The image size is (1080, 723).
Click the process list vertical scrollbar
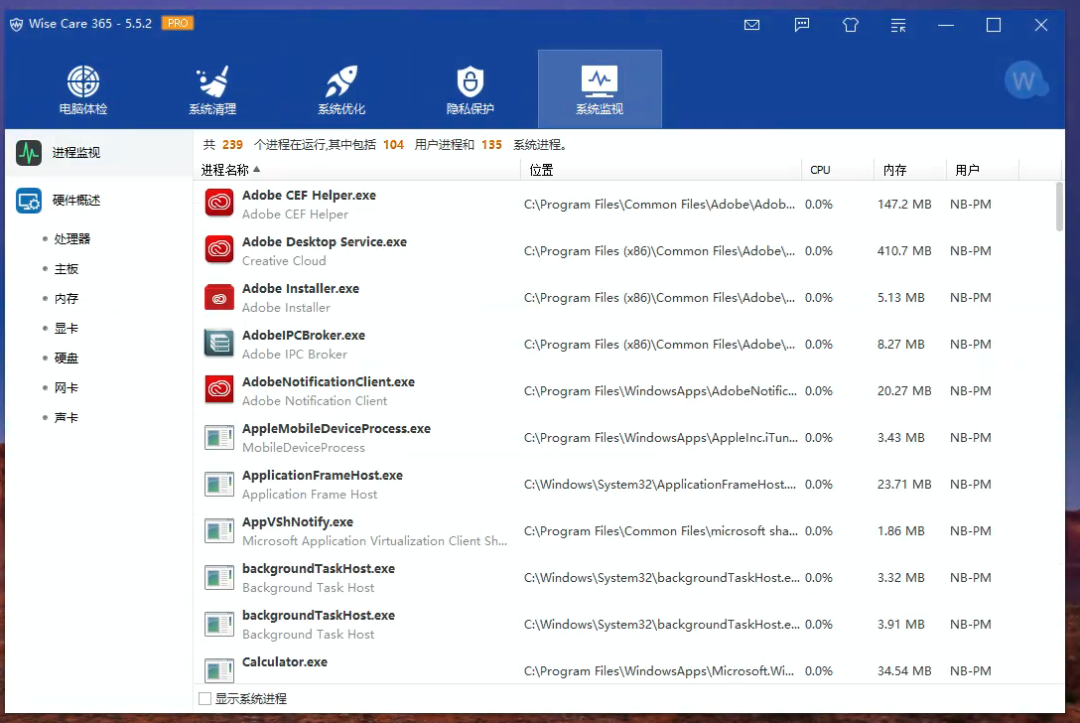point(1059,207)
